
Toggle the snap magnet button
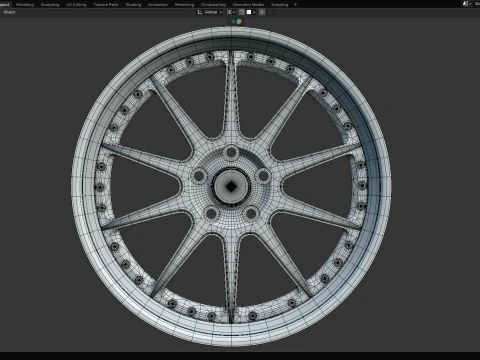point(242,12)
